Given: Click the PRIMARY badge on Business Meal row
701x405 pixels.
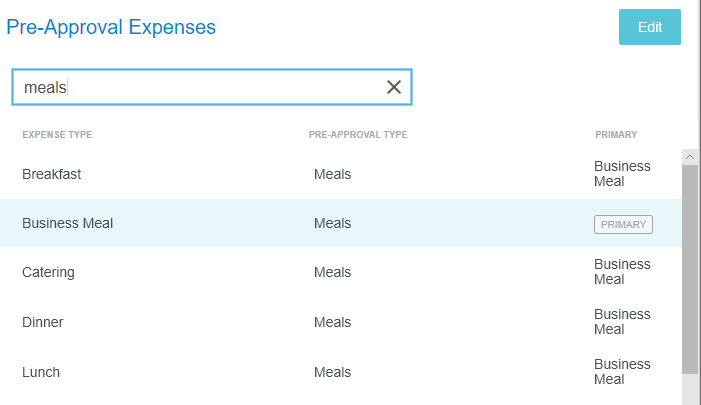Looking at the screenshot, I should 623,224.
